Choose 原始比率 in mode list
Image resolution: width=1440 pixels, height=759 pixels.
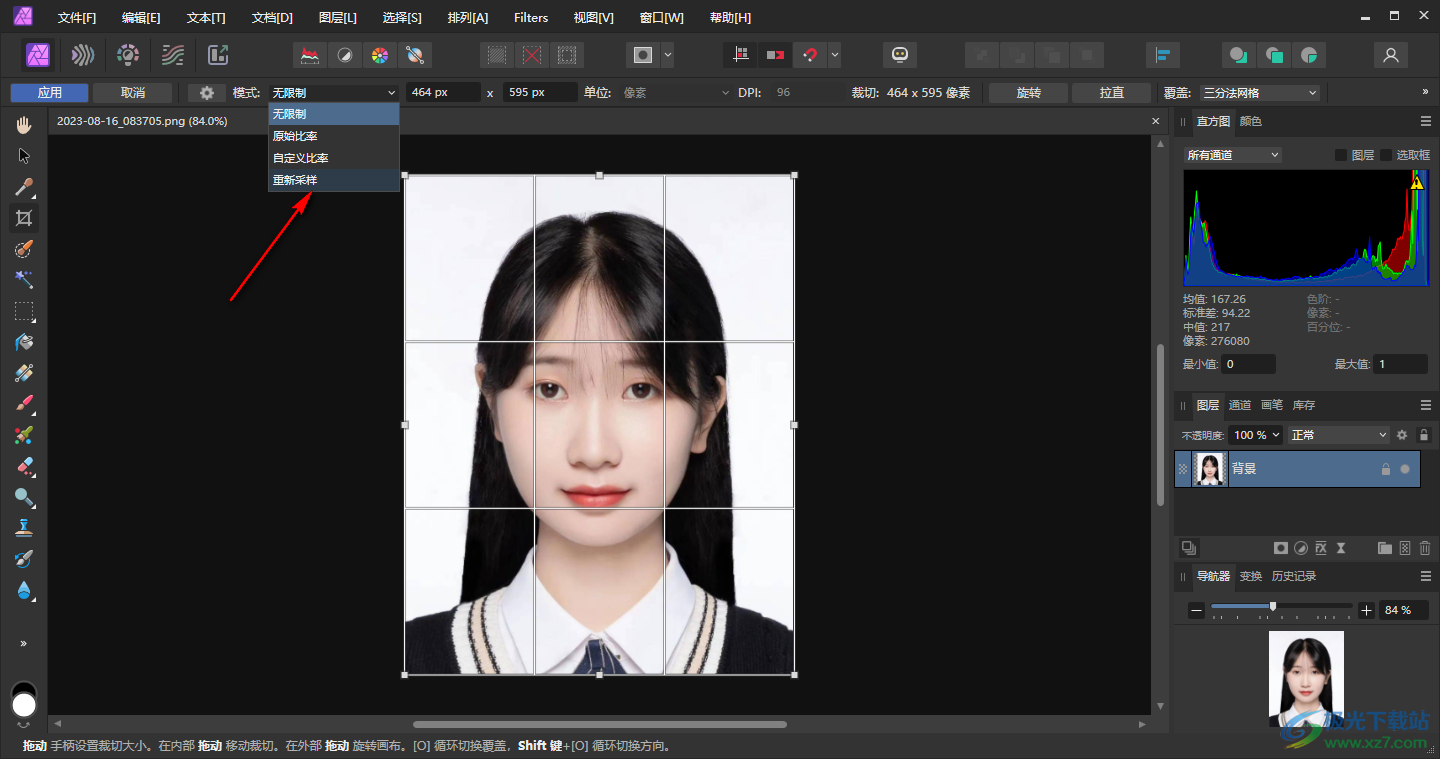coord(334,136)
